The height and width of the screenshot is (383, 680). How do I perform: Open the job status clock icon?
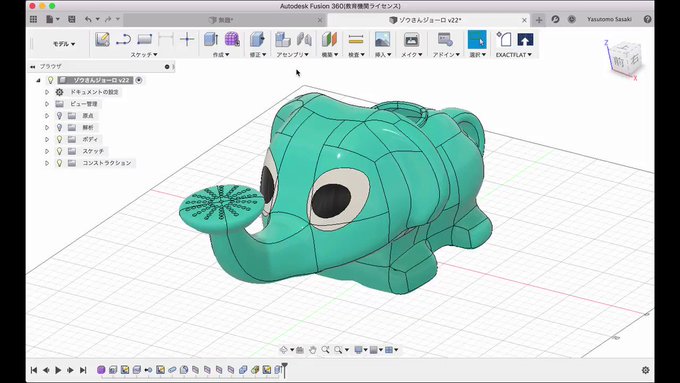point(572,19)
